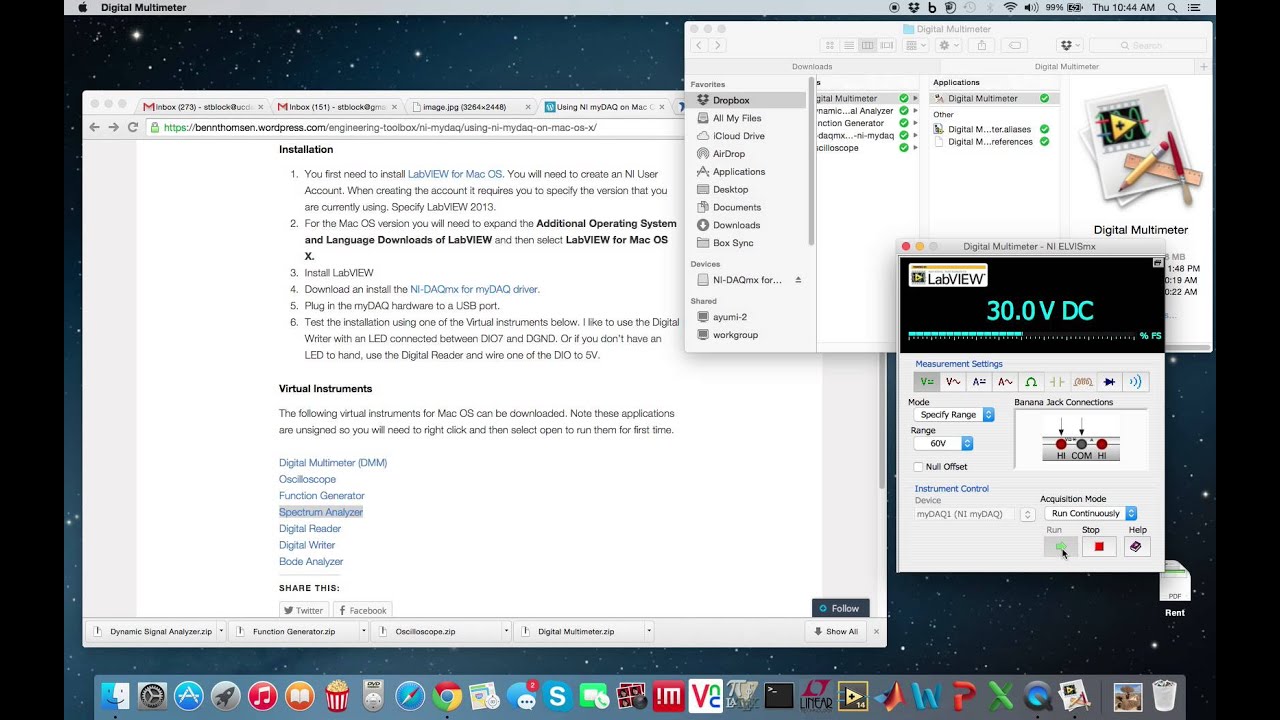Go back in Finder window
Image resolution: width=1280 pixels, height=720 pixels.
(698, 45)
